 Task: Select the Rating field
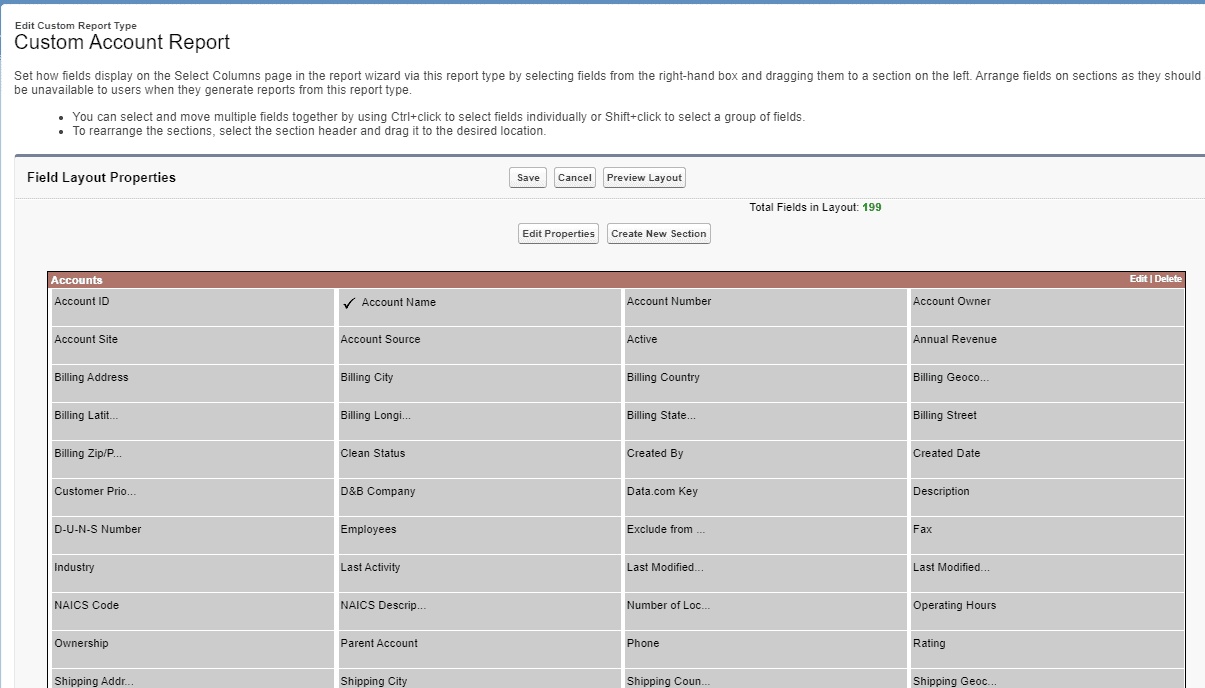pos(1047,649)
